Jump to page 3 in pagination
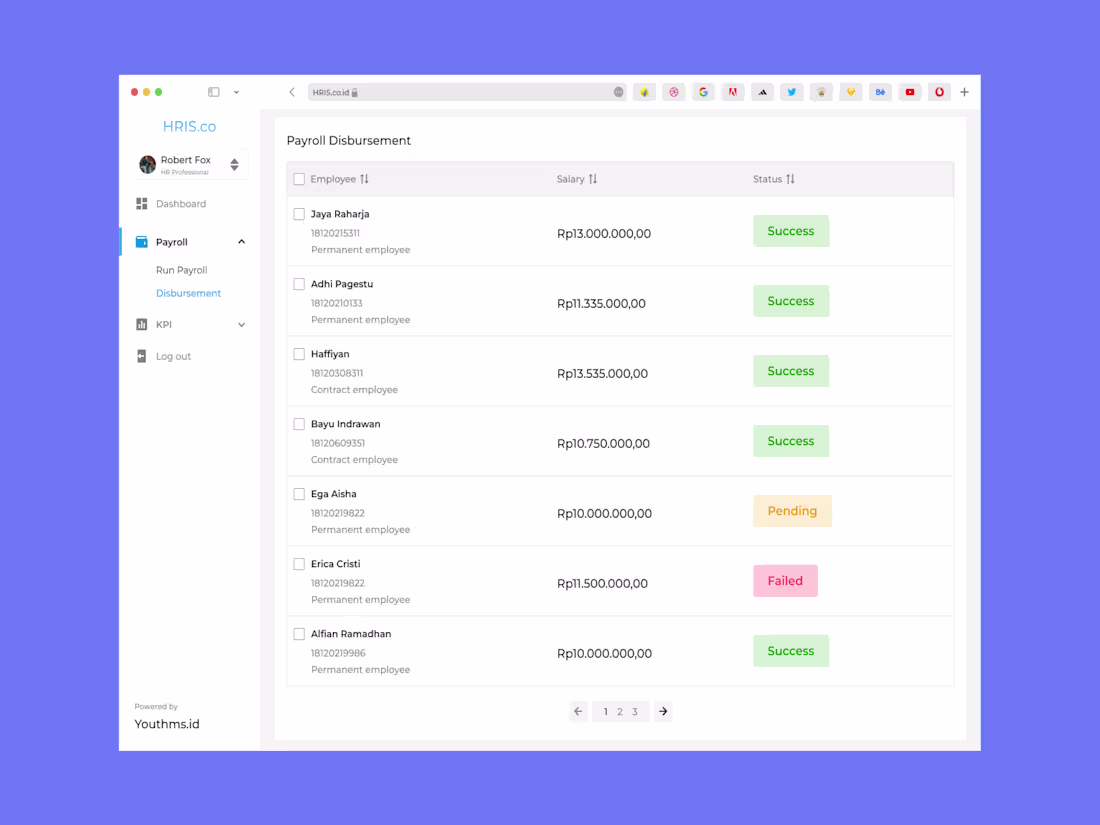 tap(635, 711)
